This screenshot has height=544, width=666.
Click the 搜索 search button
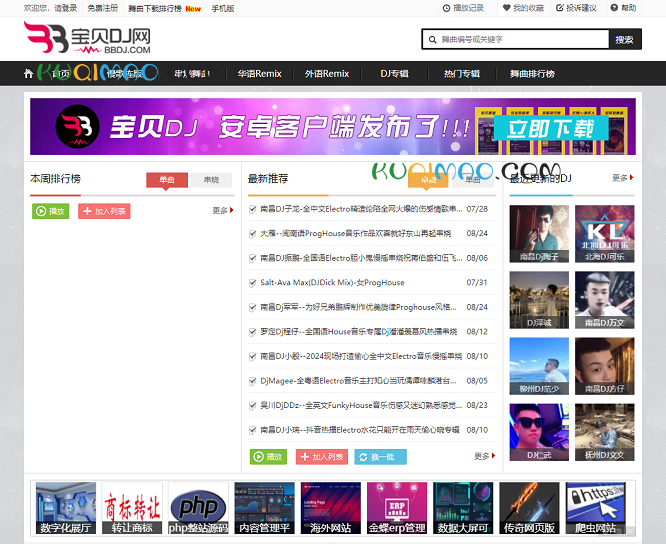click(625, 39)
